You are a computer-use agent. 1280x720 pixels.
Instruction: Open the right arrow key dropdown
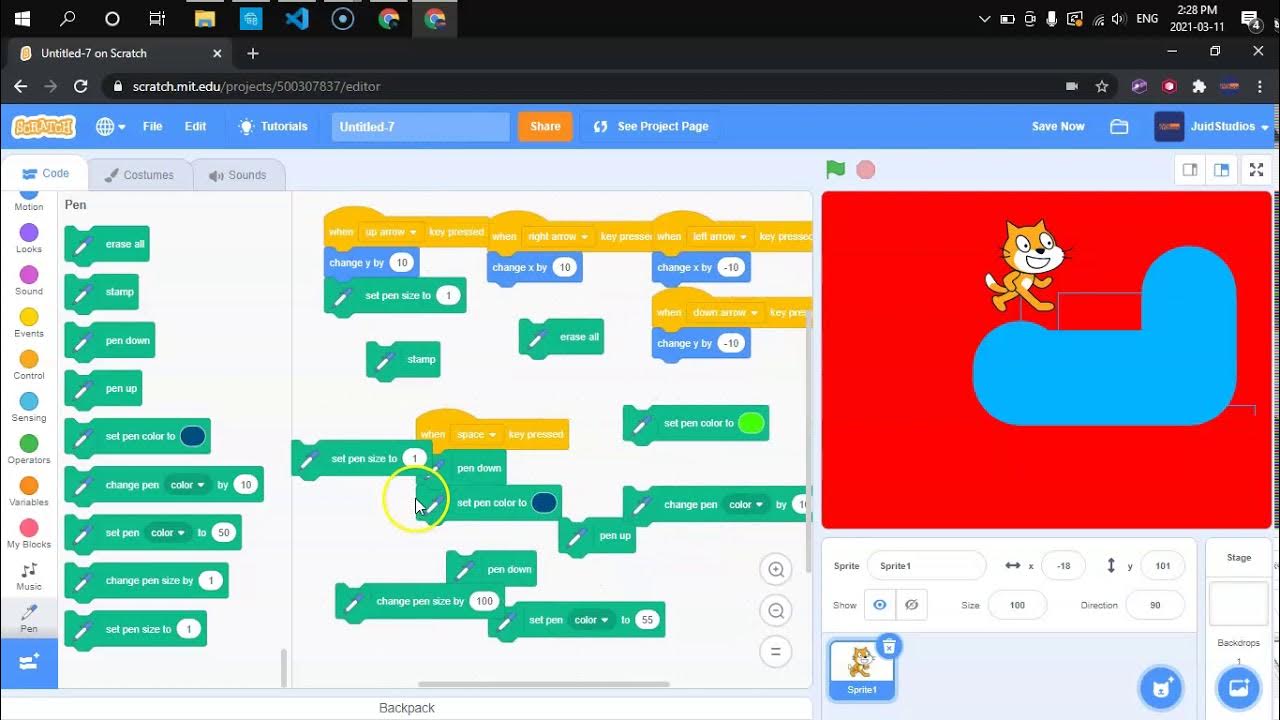point(557,237)
